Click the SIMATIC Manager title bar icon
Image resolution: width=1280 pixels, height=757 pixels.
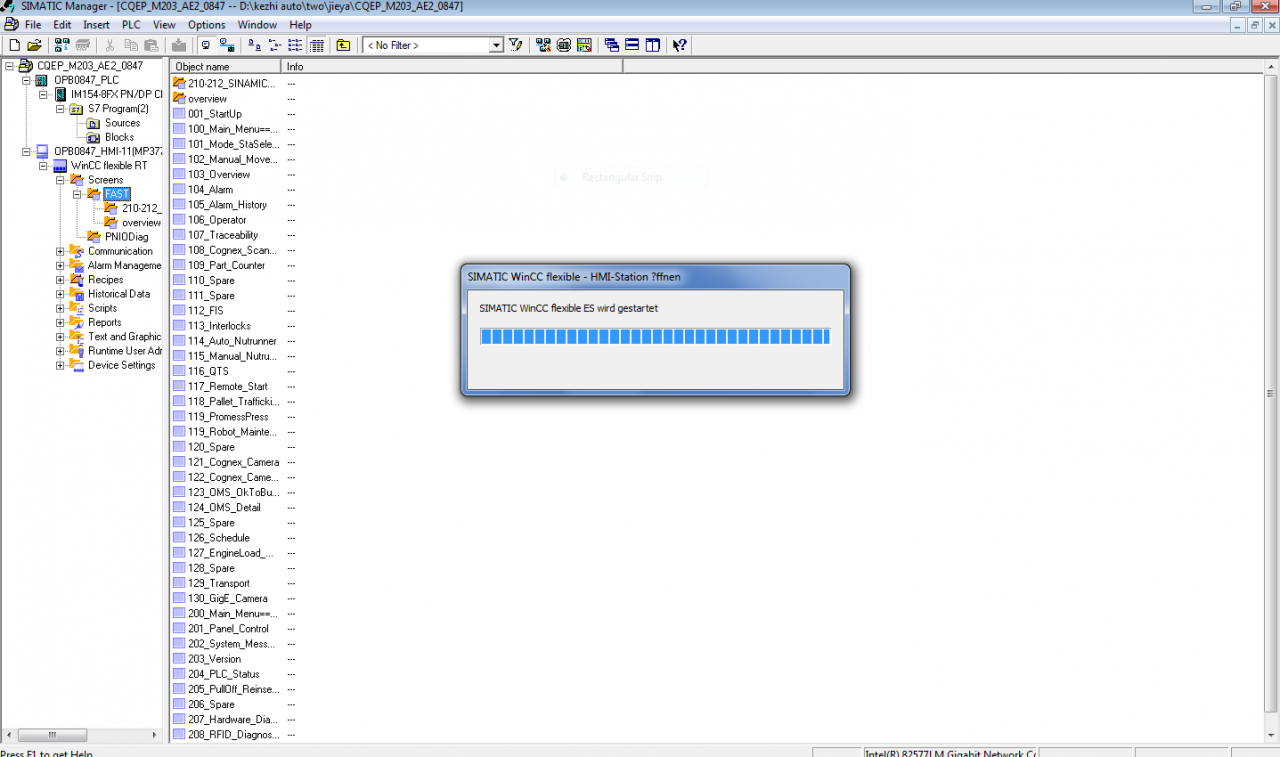[8, 7]
